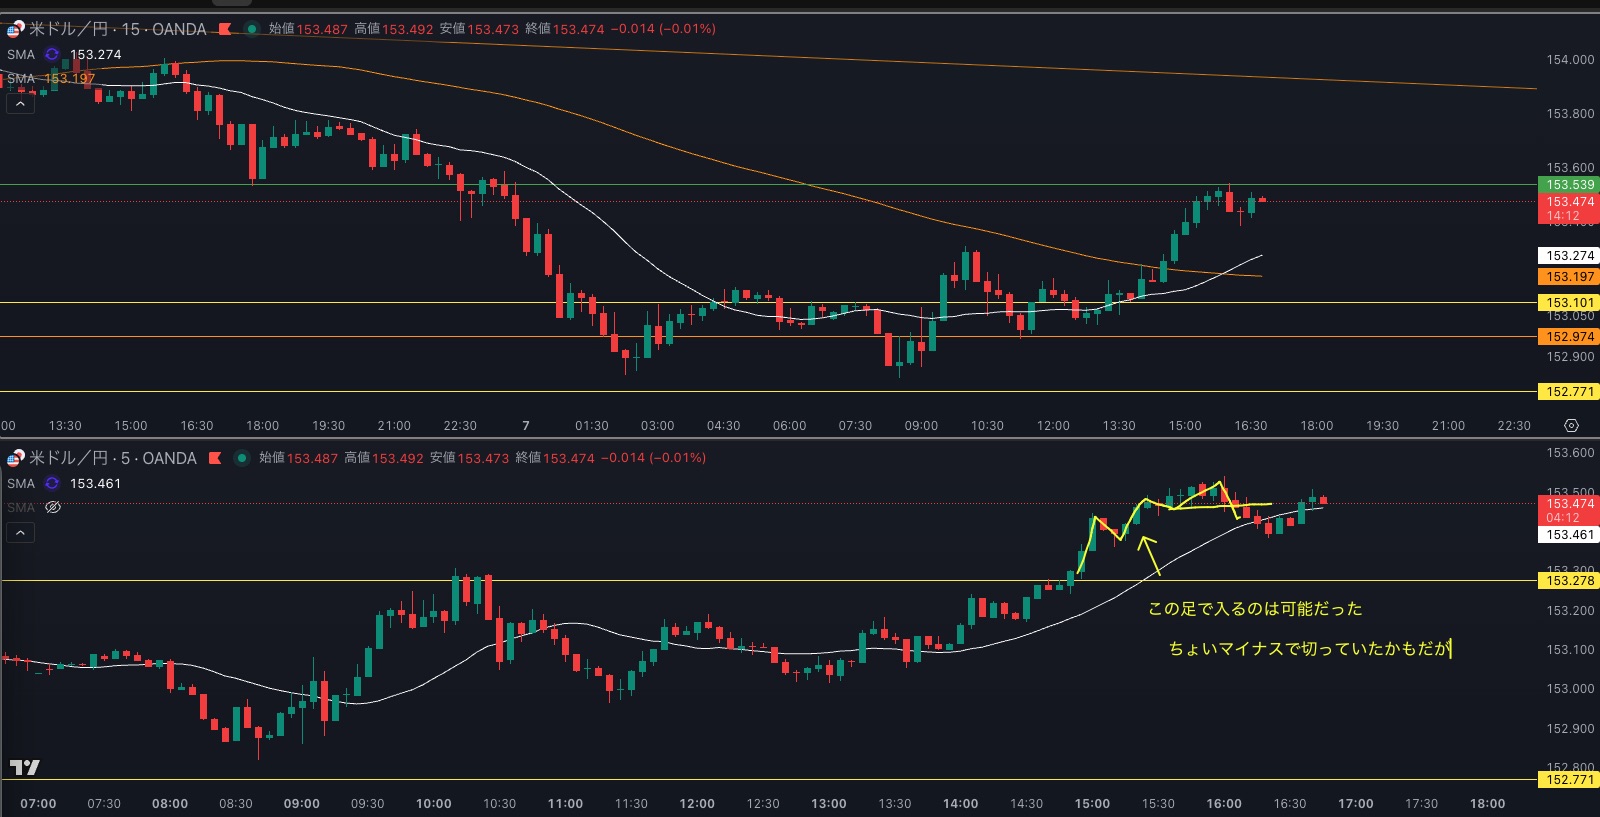Screen dimensions: 1600x817
Task: Collapse indicator legend on the 5-minute chart
Action: tap(20, 532)
